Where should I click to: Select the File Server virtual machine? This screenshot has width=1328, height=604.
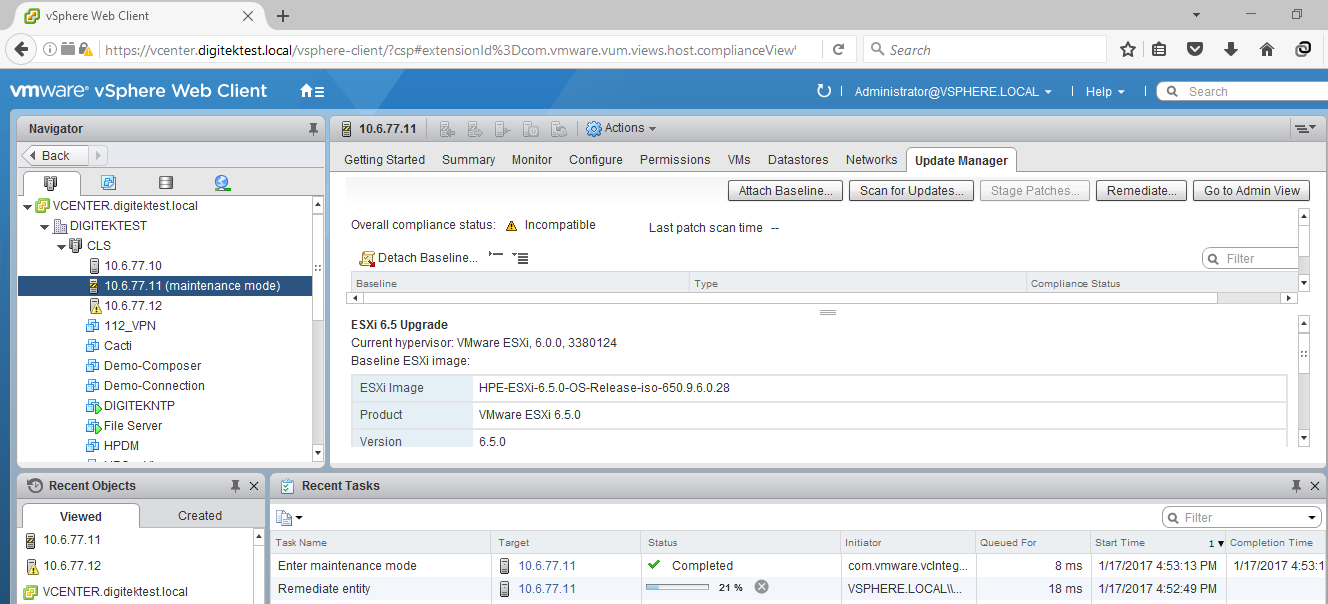pos(132,426)
